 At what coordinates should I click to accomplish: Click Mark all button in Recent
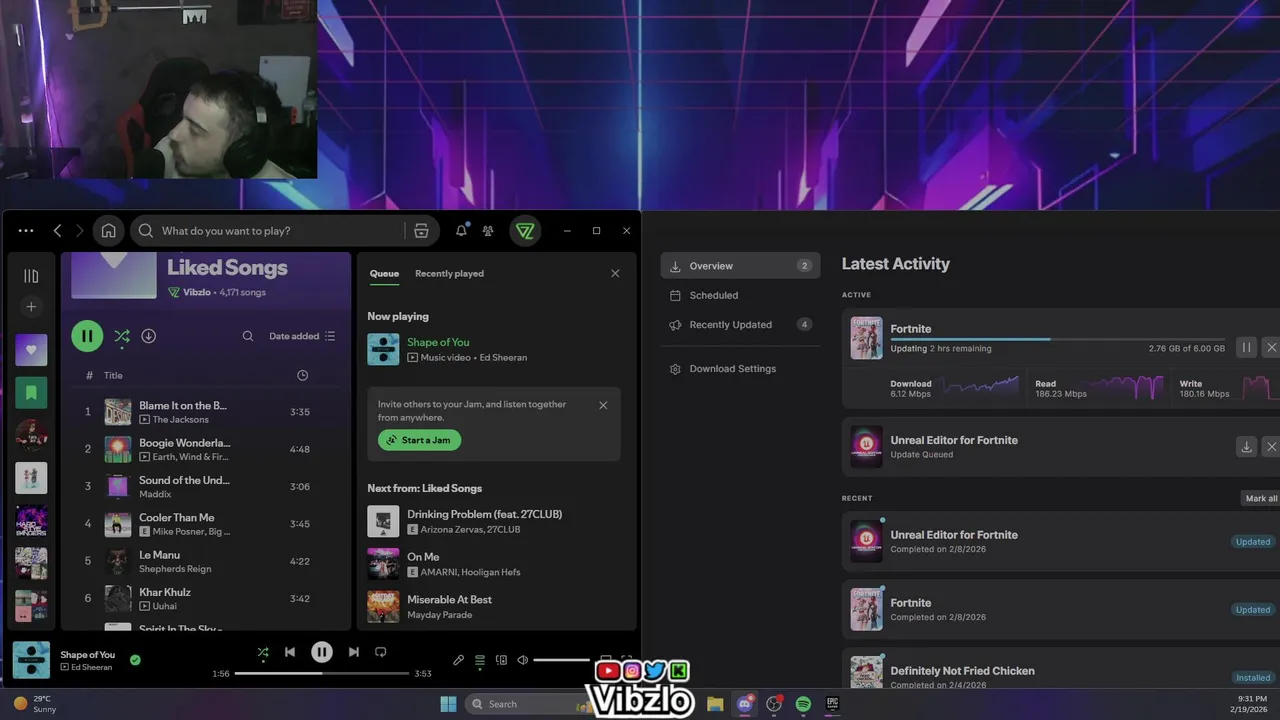tap(1261, 498)
